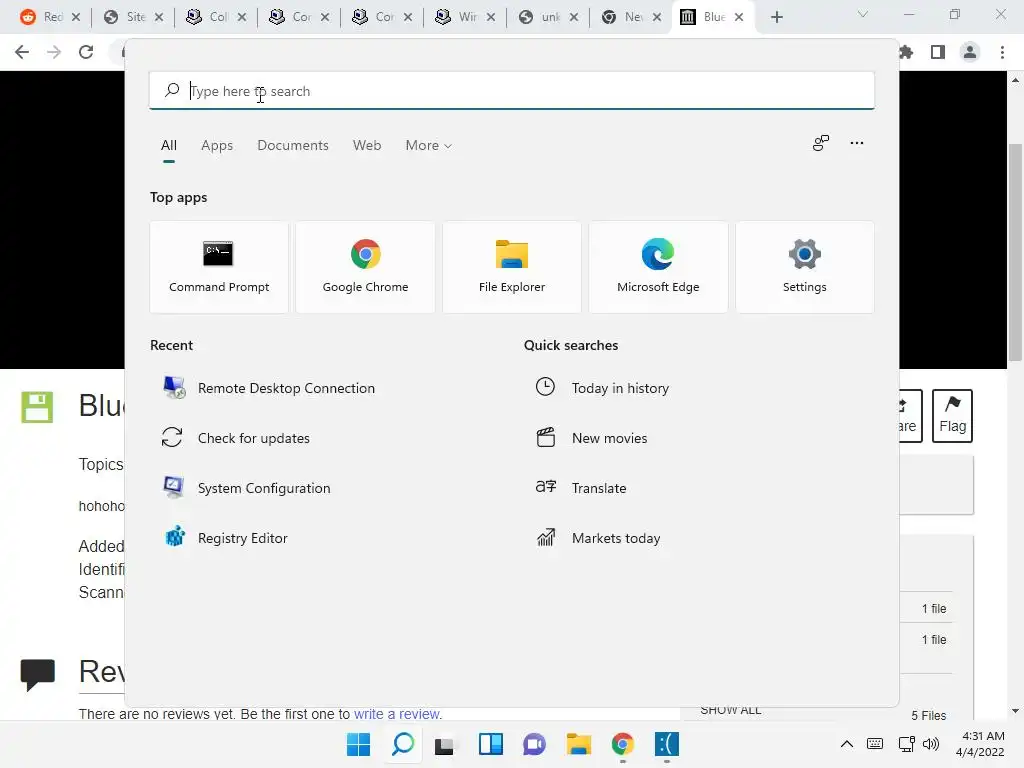Expand the More filter dropdown
The image size is (1024, 768).
tap(428, 146)
